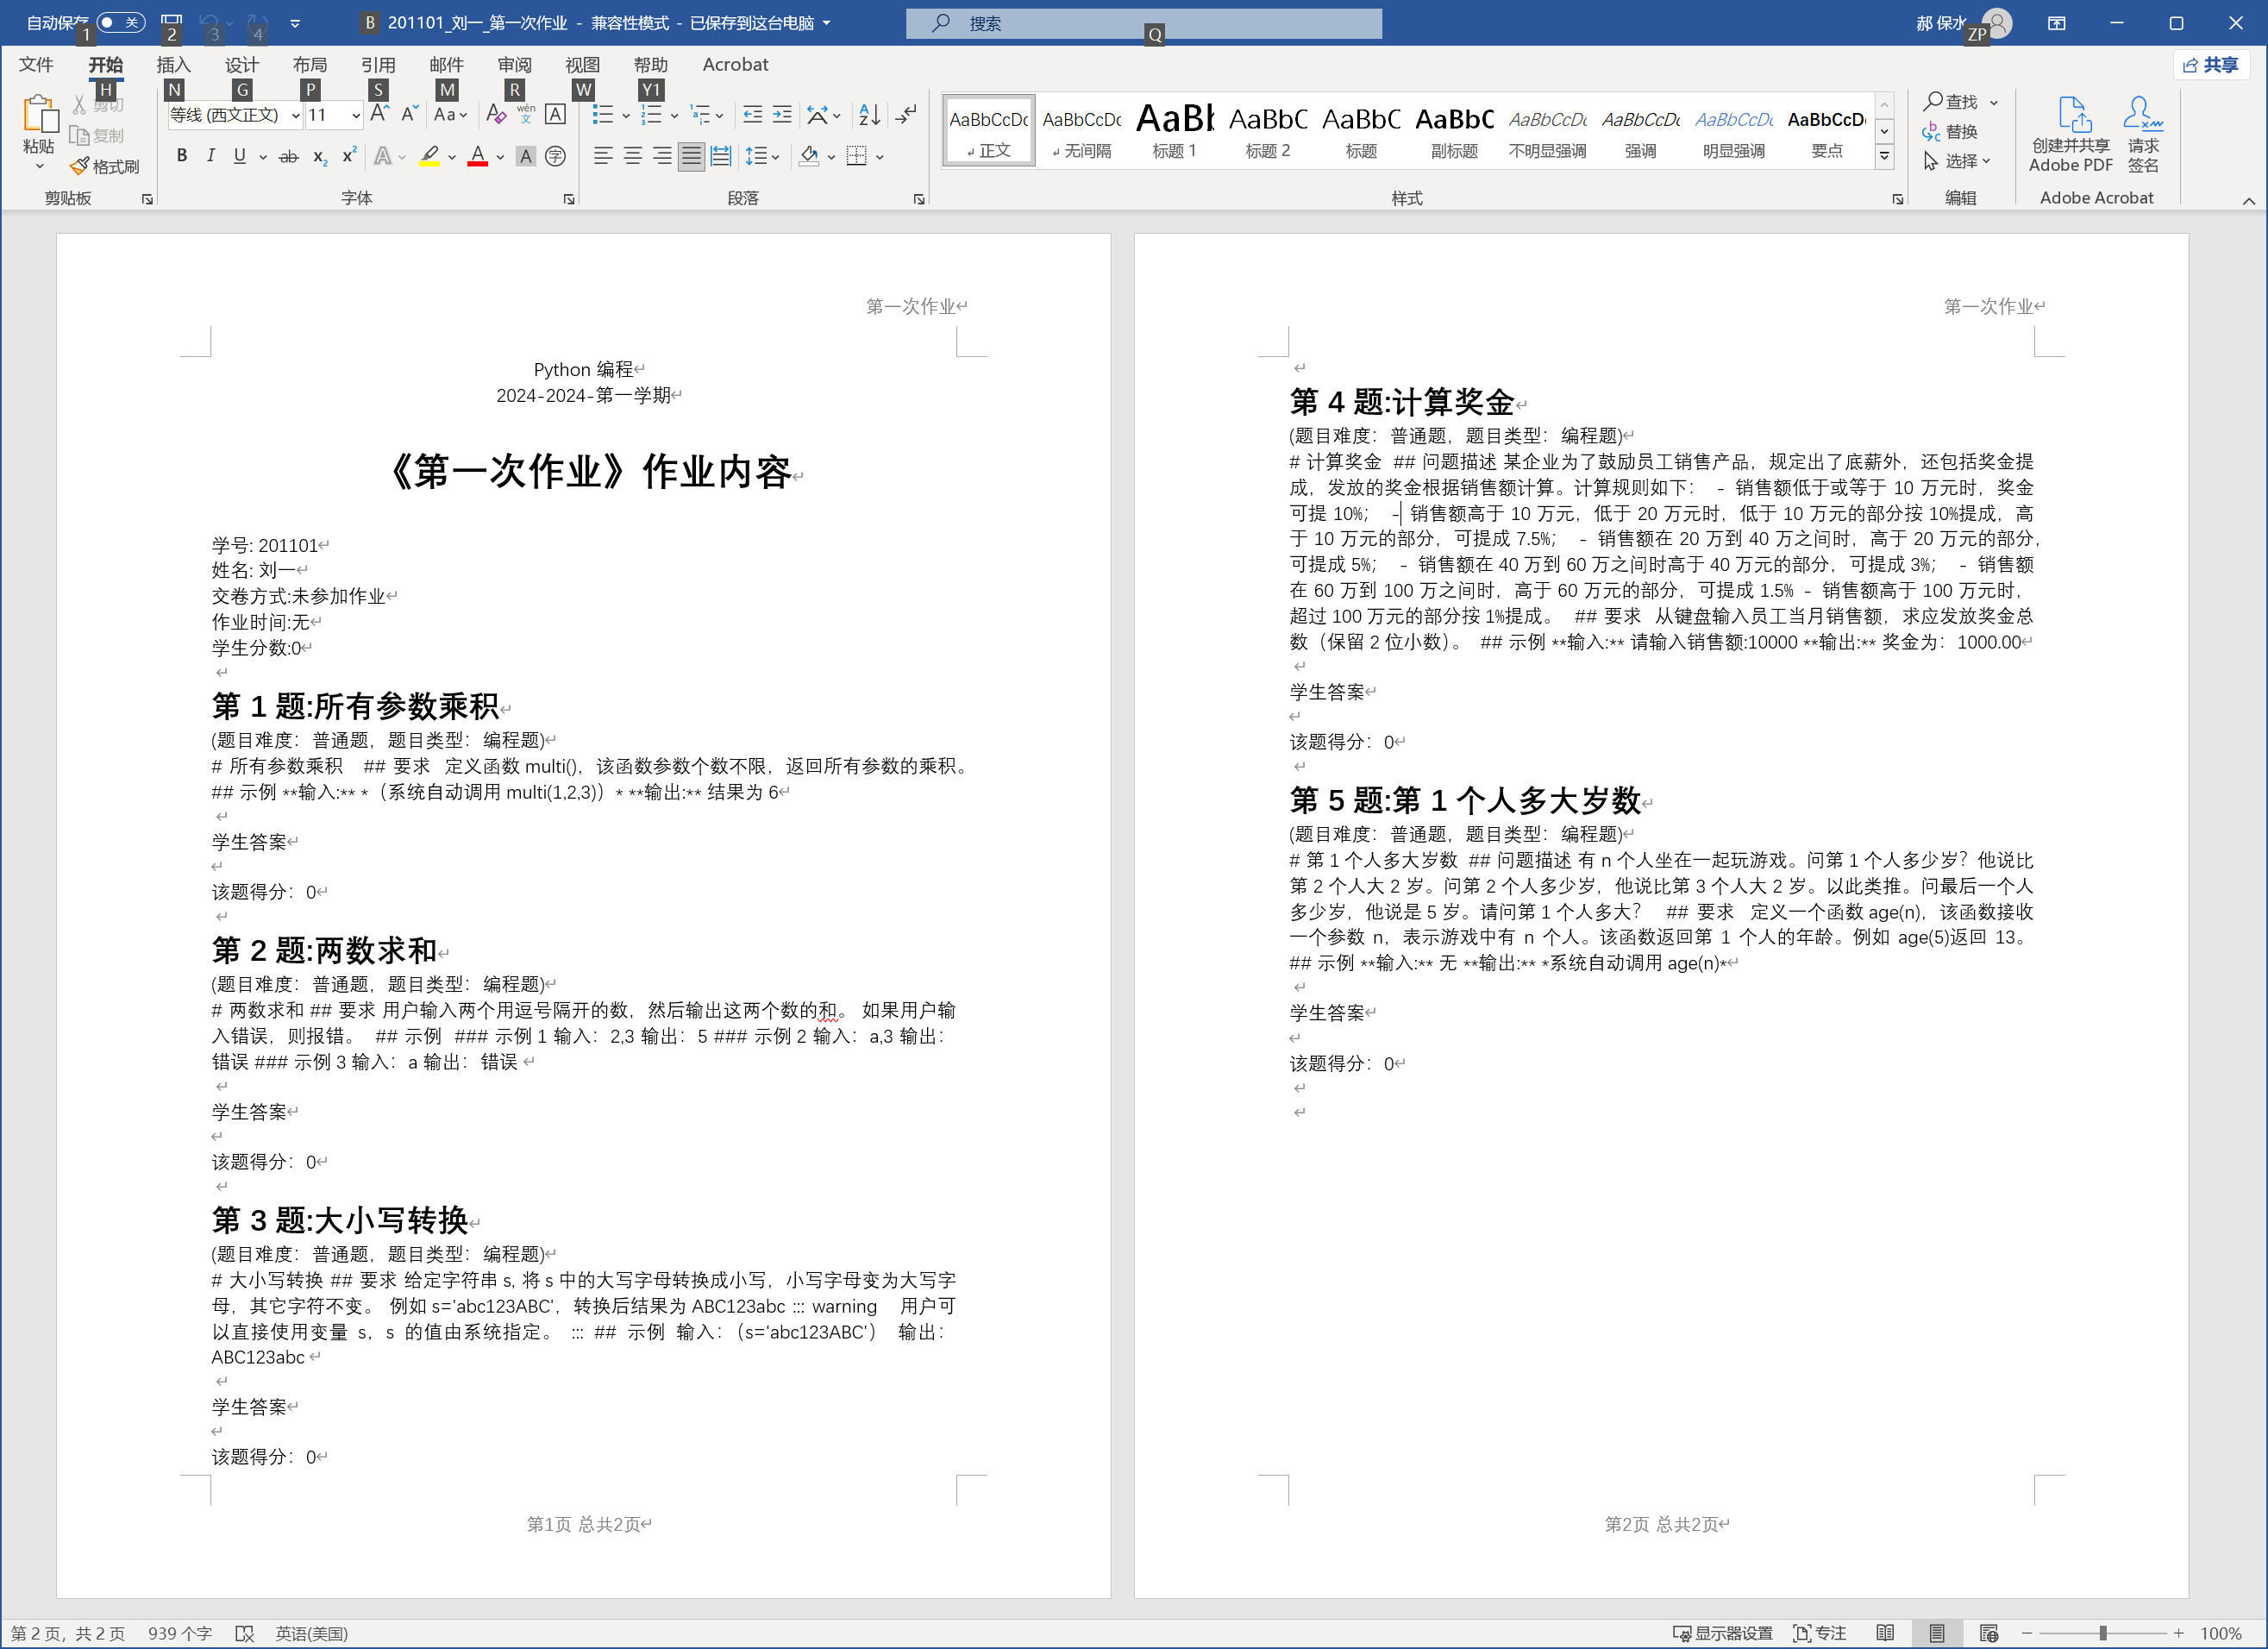Click the Phonetic Guide icon
The height and width of the screenshot is (1649, 2268).
pos(526,114)
